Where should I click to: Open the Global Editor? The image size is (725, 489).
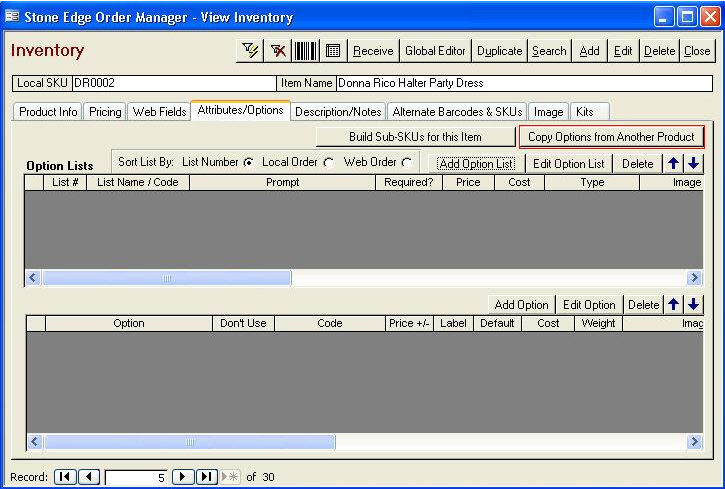pos(435,50)
